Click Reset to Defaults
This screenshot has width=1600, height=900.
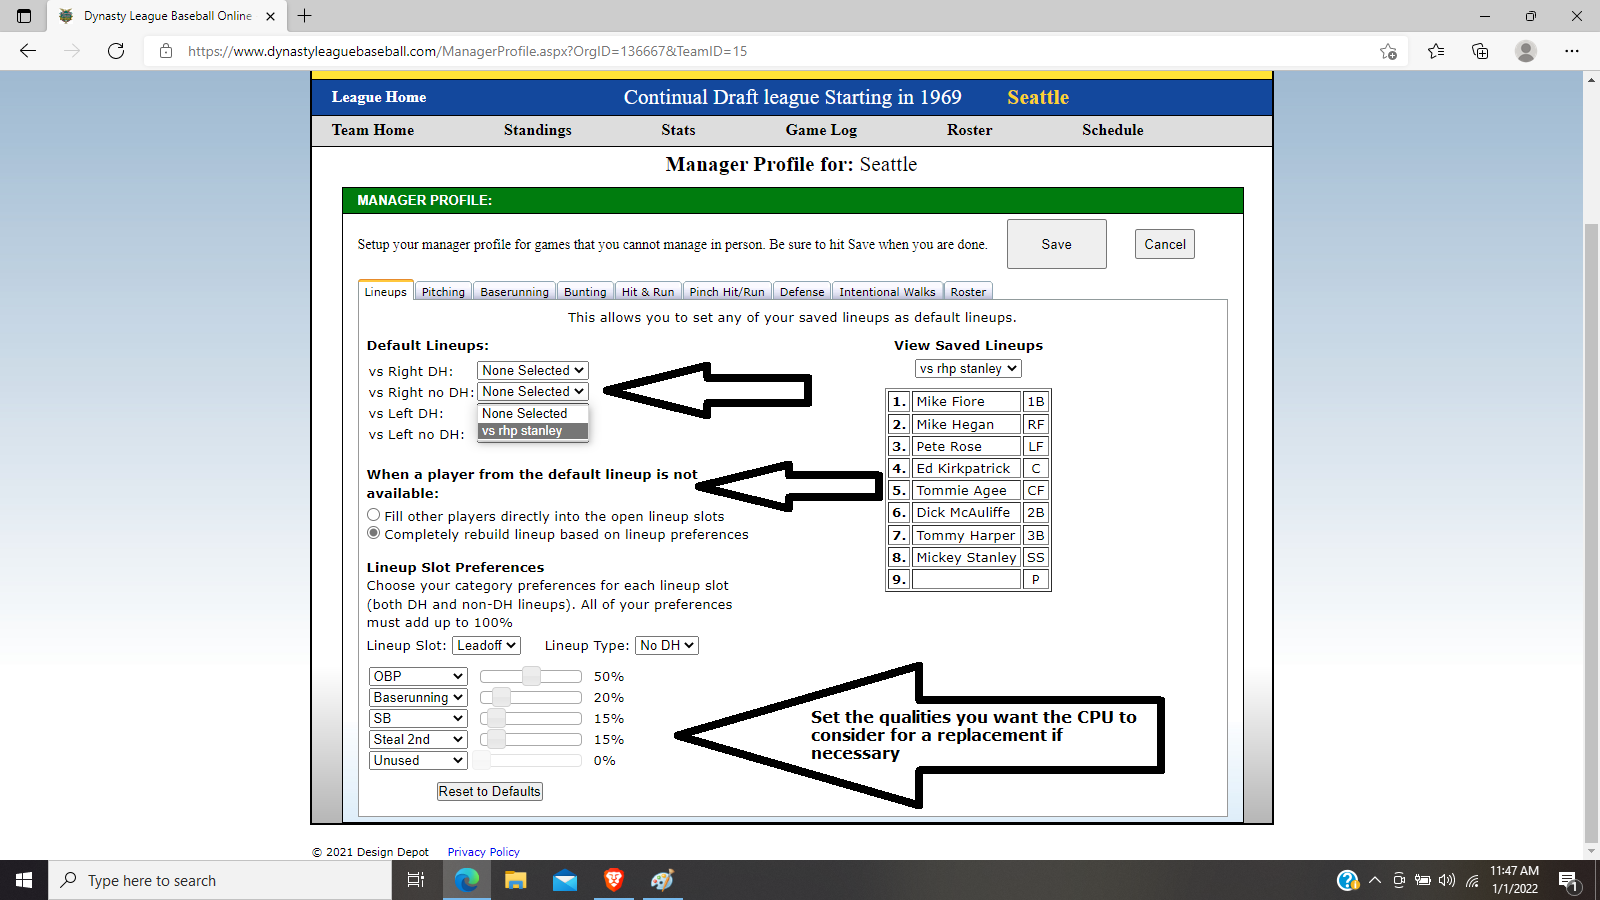point(489,791)
